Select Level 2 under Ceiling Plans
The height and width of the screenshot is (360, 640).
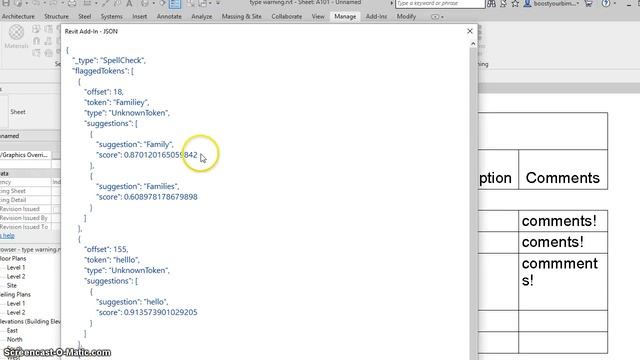point(16,312)
